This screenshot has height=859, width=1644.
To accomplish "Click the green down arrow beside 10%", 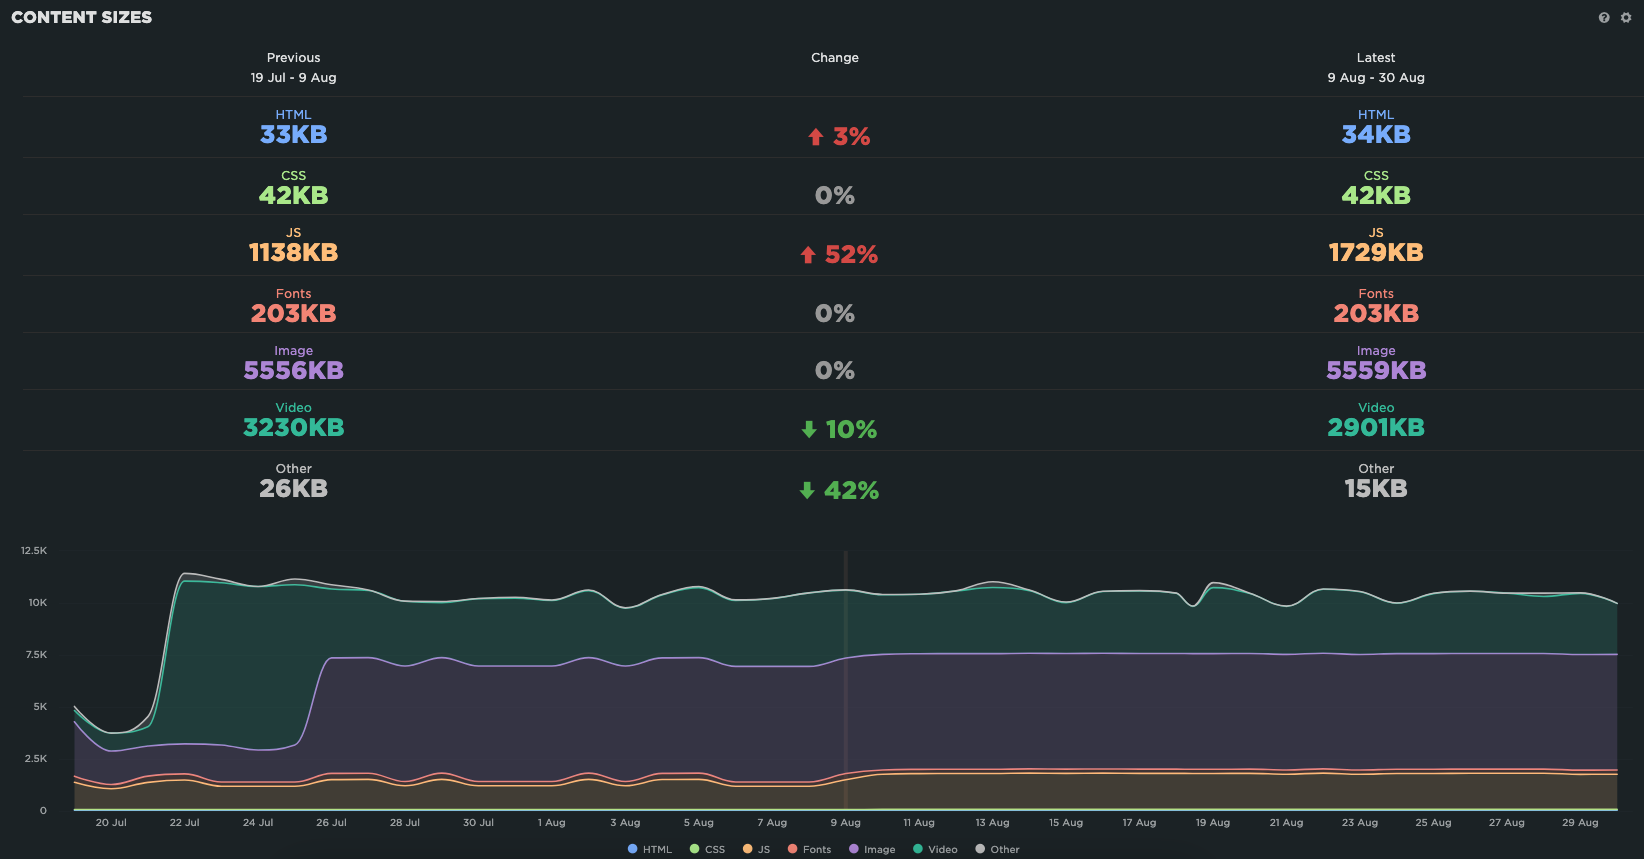I will pyautogui.click(x=809, y=430).
